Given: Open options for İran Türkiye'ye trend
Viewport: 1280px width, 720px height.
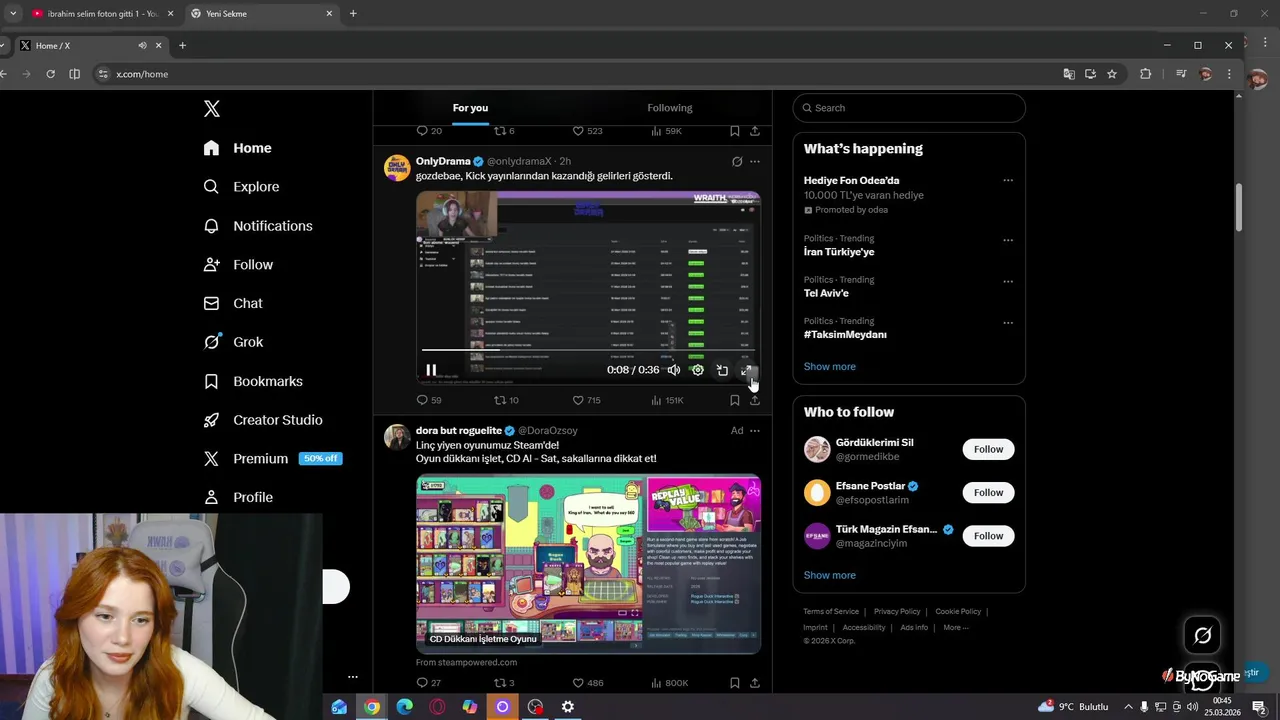Looking at the screenshot, I should tap(1008, 240).
